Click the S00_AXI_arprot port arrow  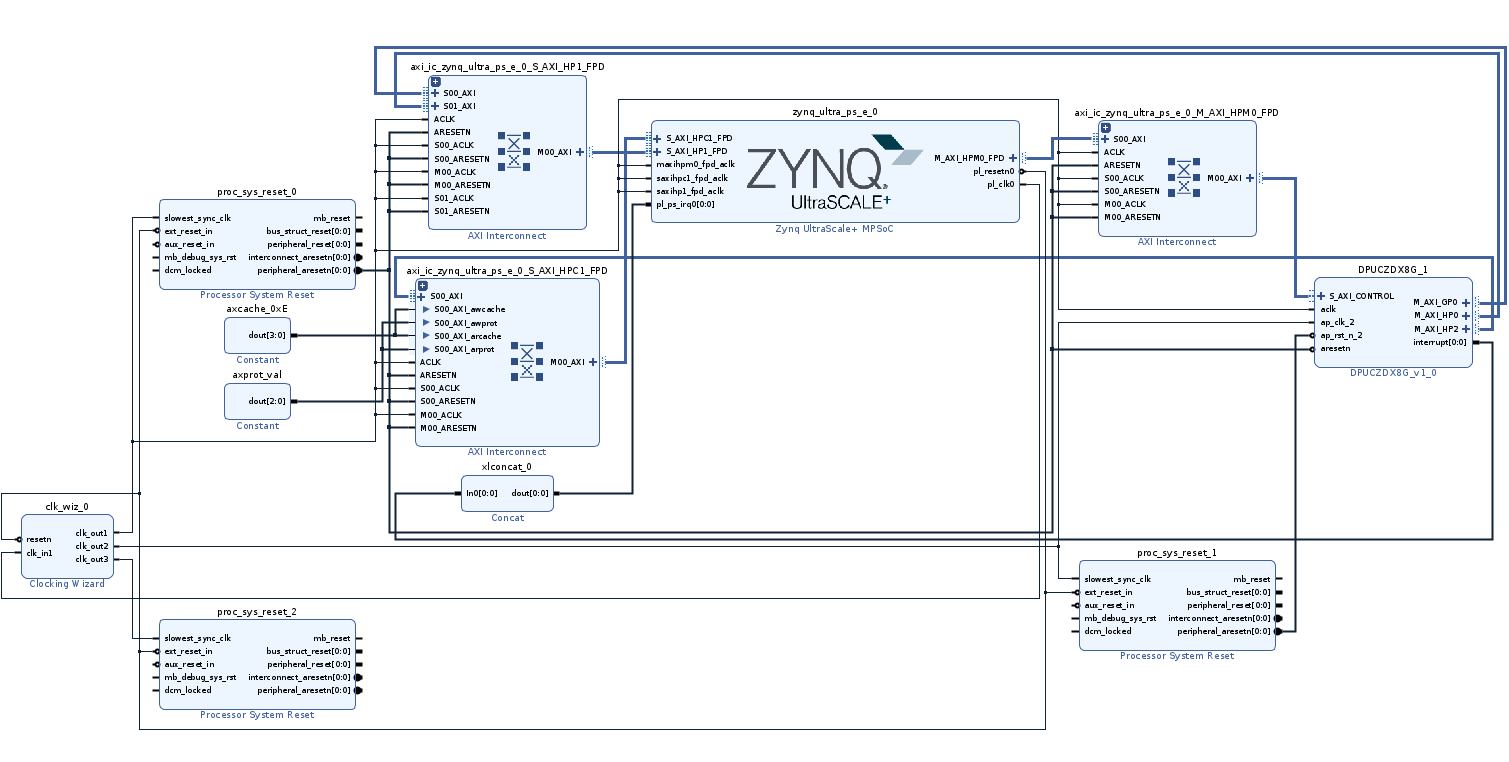pyautogui.click(x=427, y=349)
